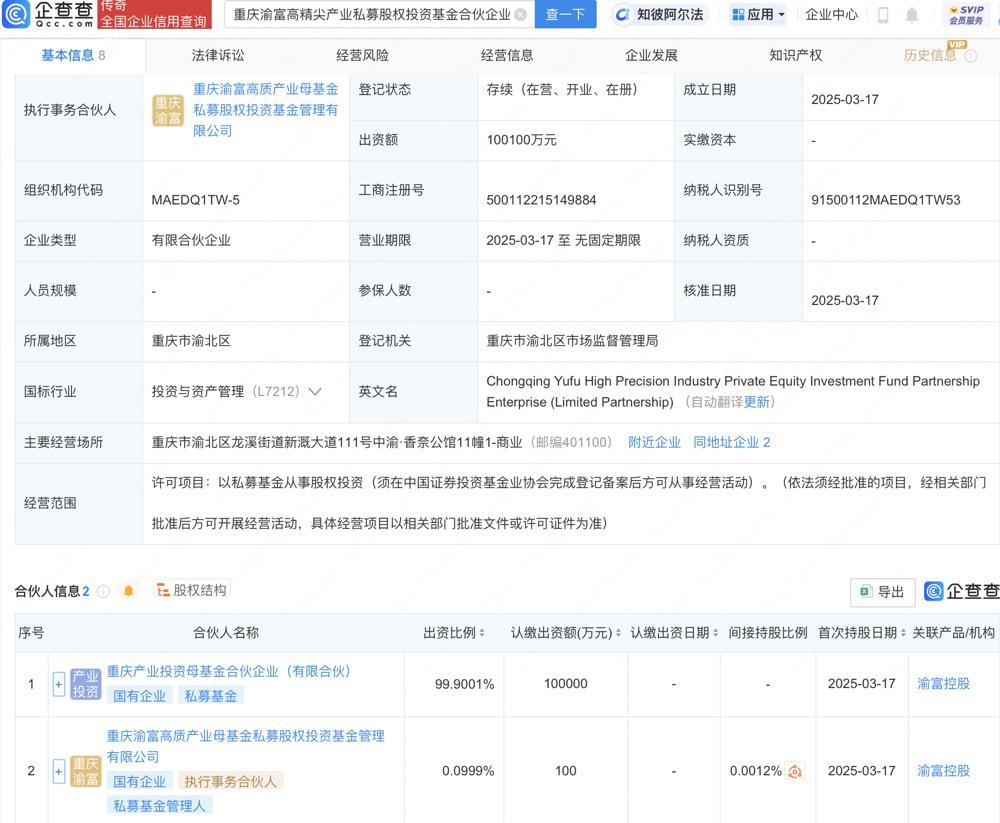Clear the search box text
The height and width of the screenshot is (823, 1000).
tap(520, 14)
